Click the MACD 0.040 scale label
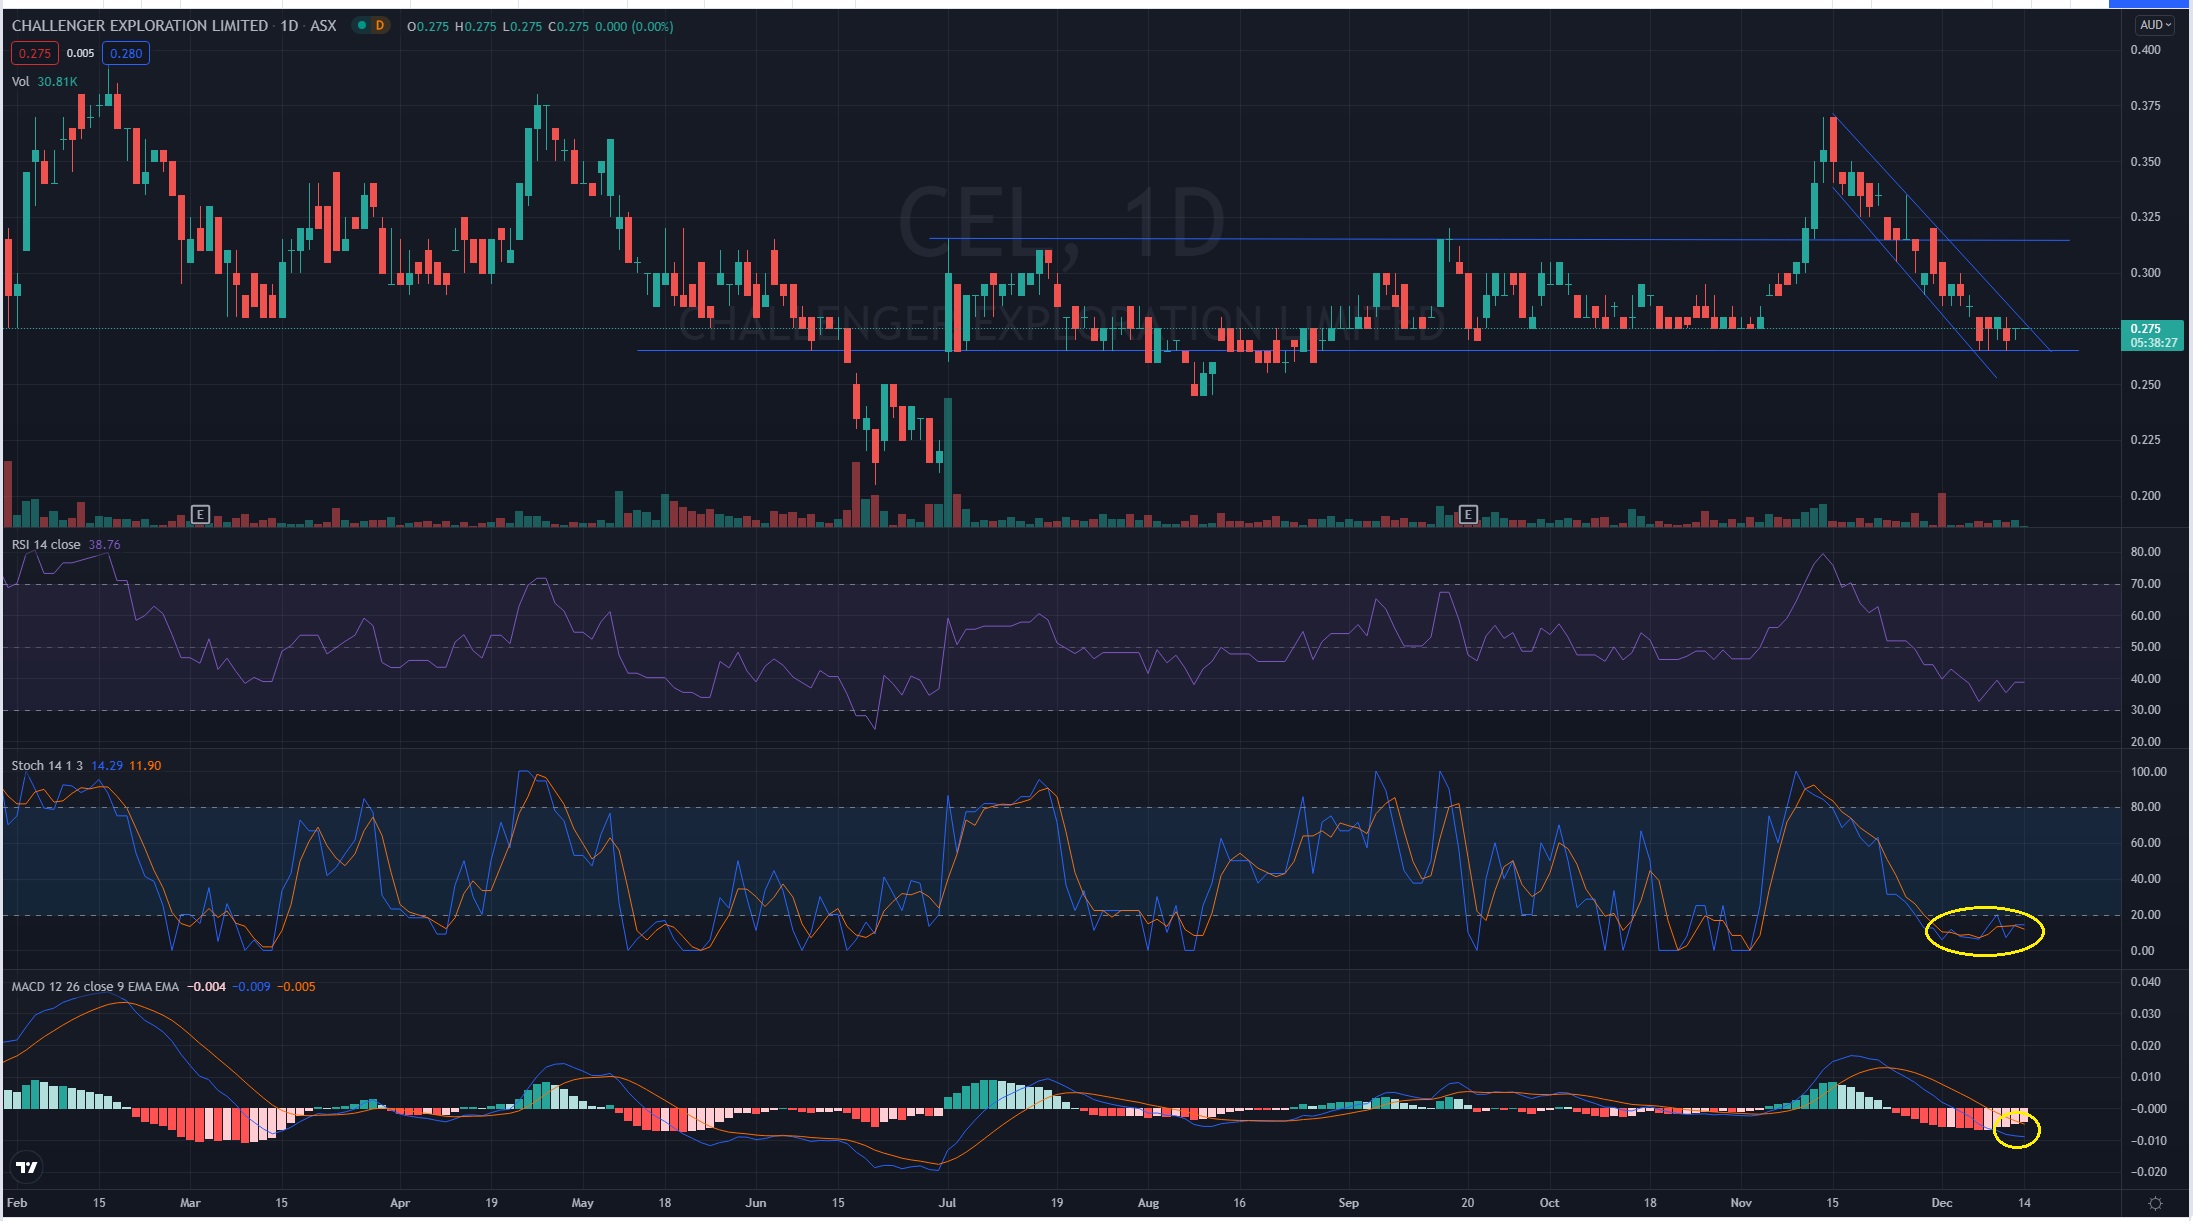The image size is (2193, 1221). 2145,982
